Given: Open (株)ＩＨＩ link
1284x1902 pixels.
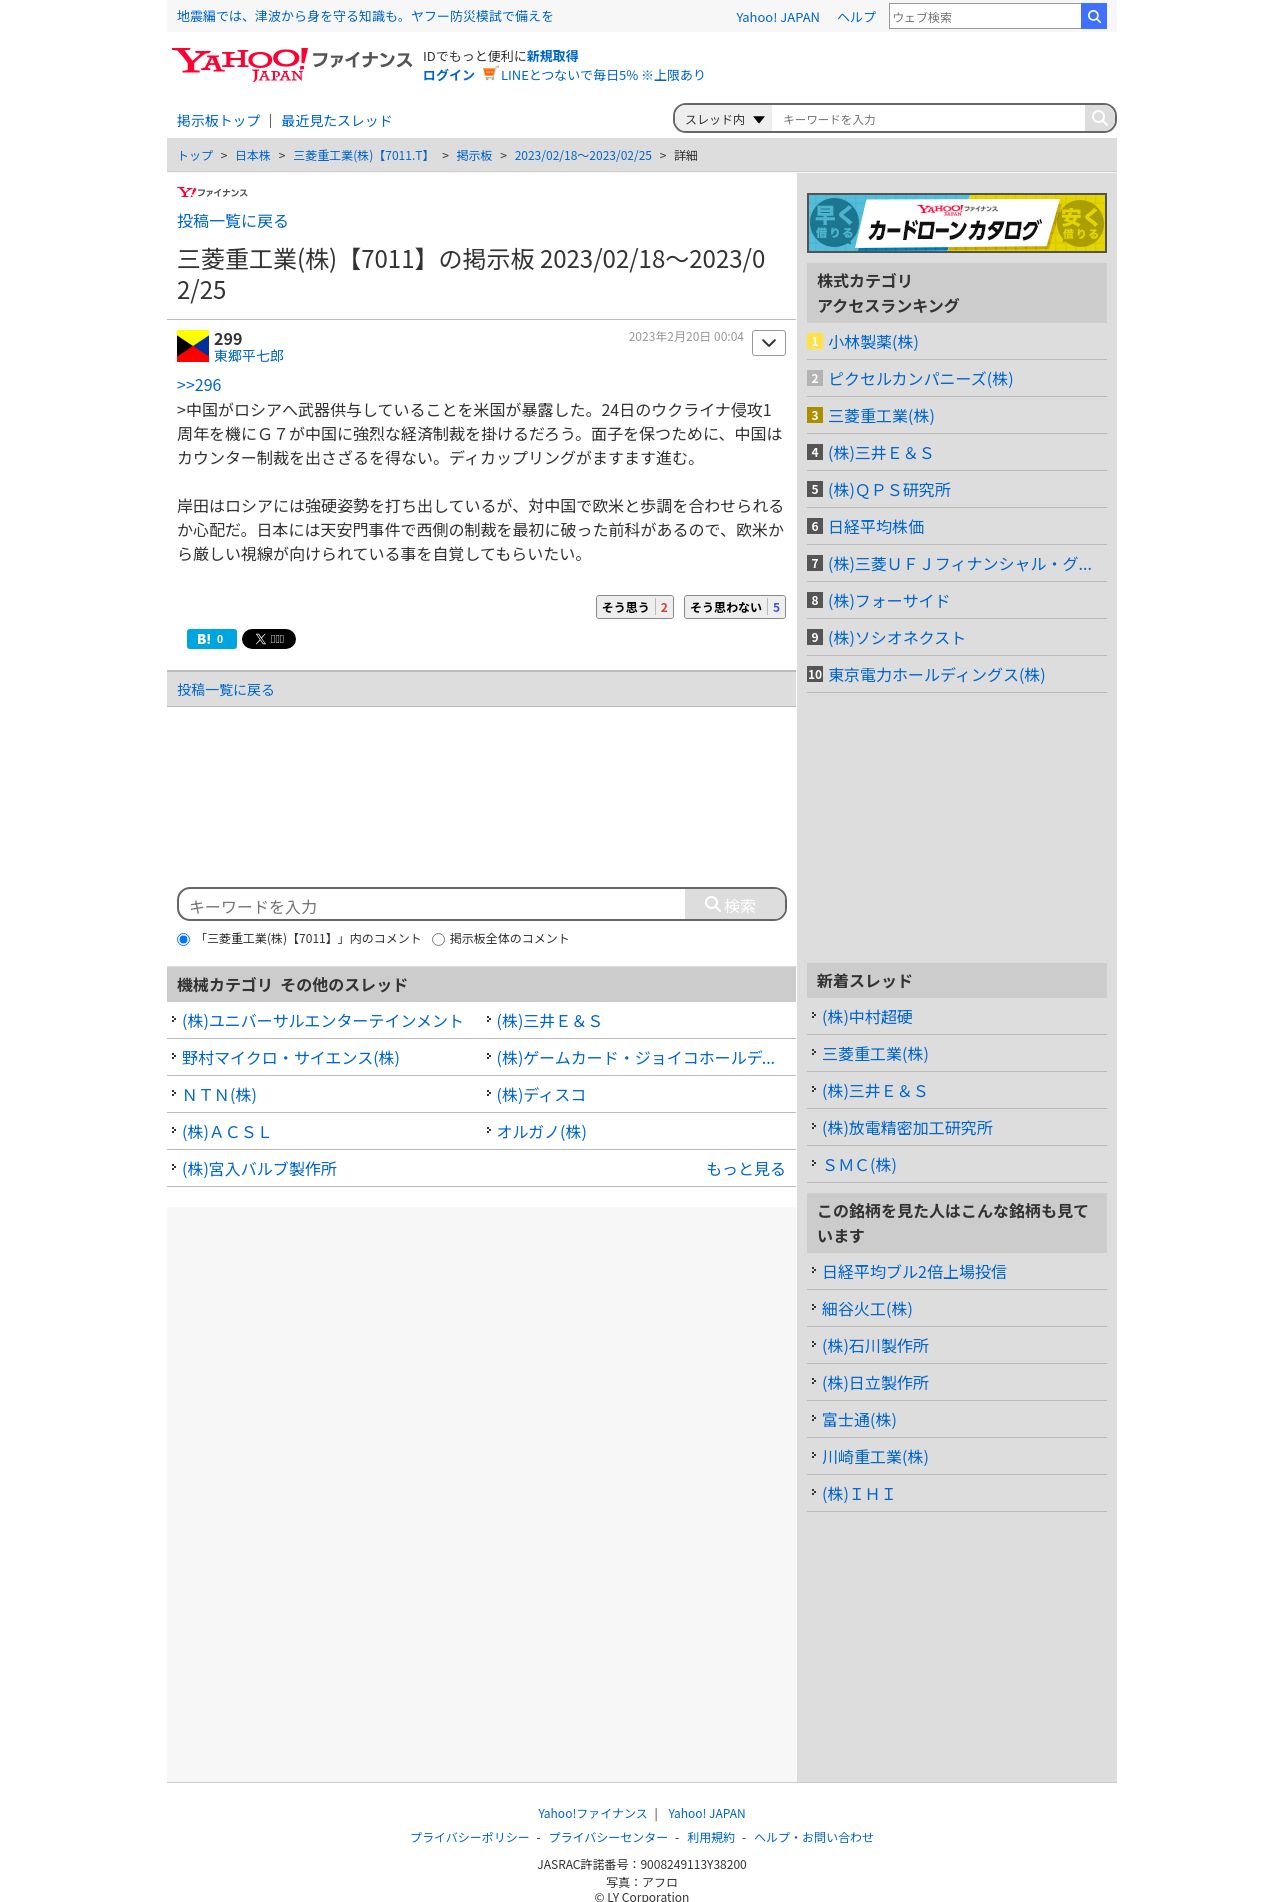Looking at the screenshot, I should (x=858, y=1494).
